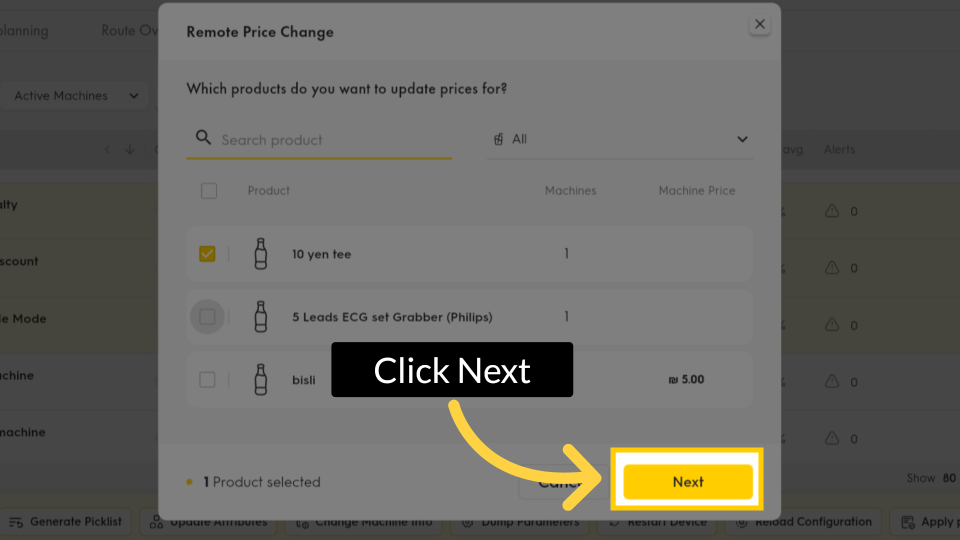Click the last row alert triangle icon
This screenshot has width=960, height=540.
(x=831, y=438)
